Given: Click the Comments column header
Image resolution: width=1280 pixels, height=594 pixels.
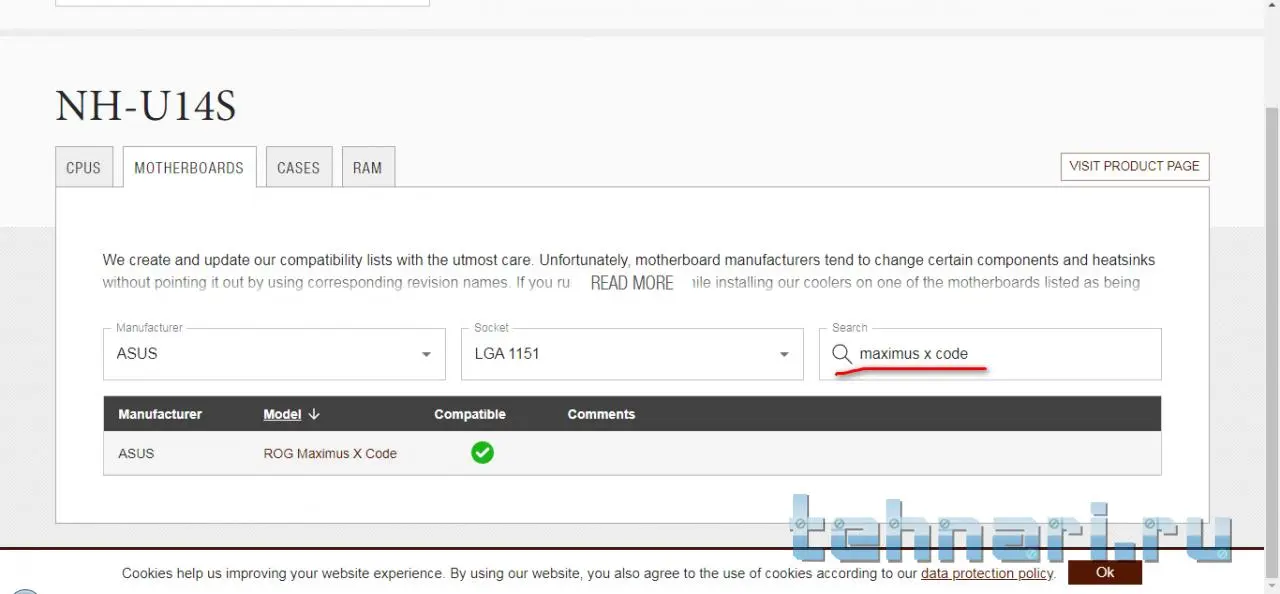Looking at the screenshot, I should click(x=601, y=414).
